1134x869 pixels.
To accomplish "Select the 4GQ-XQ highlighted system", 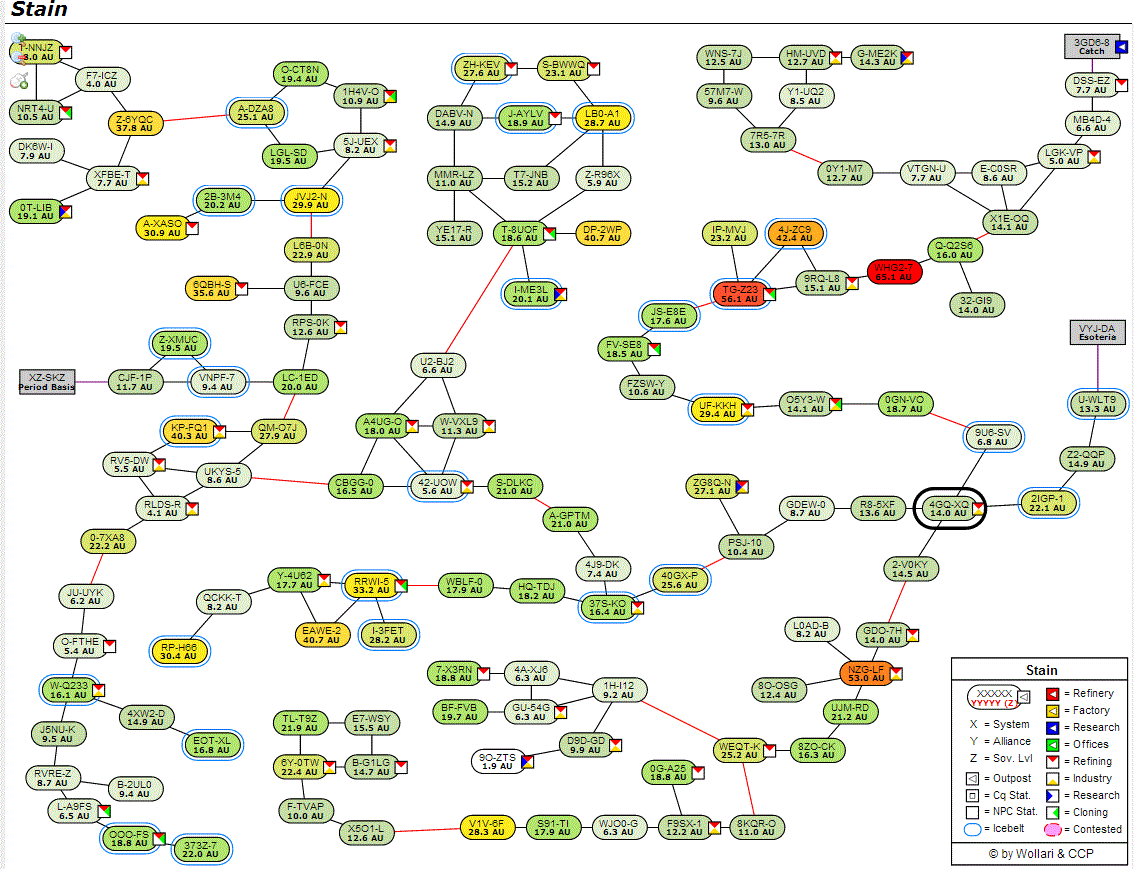I will [x=949, y=508].
